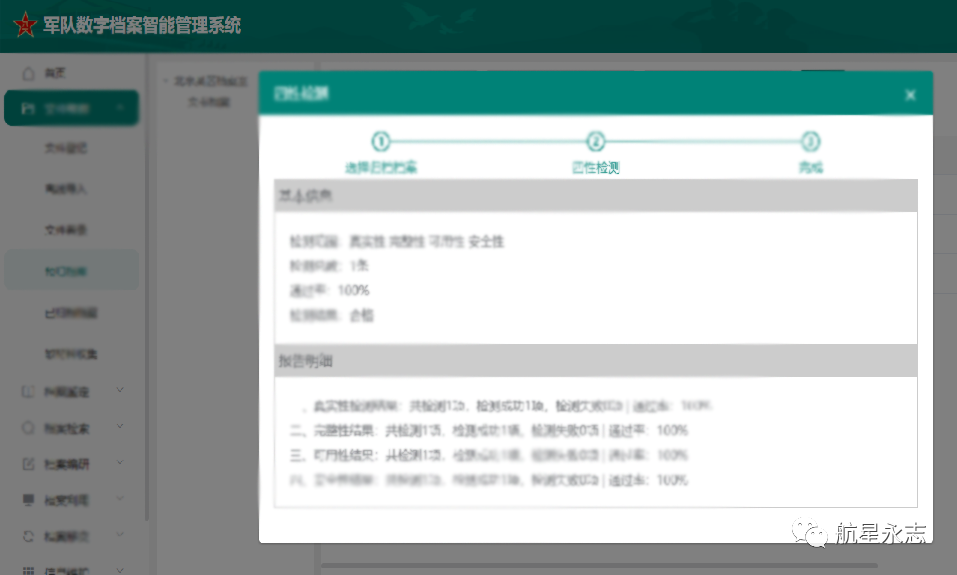Screen dimensions: 957x575
Task: Click step 1 circle in wizard
Action: [x=381, y=142]
